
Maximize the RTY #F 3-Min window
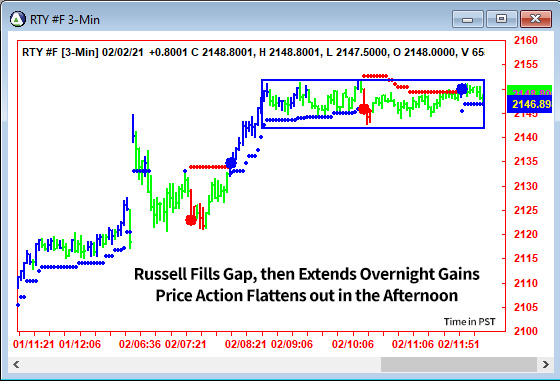tap(501, 19)
